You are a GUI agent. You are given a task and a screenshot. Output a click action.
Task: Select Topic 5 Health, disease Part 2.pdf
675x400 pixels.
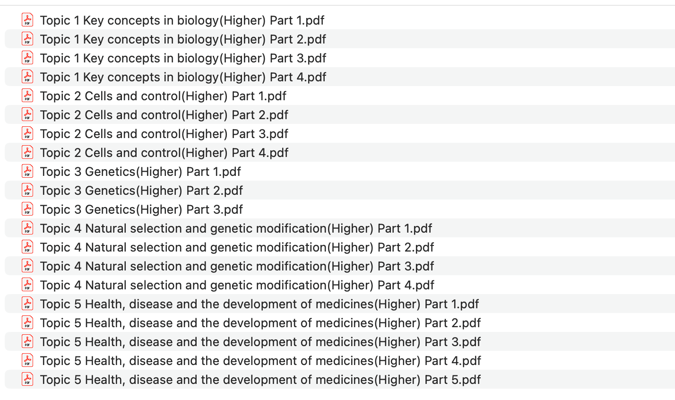pyautogui.click(x=260, y=323)
